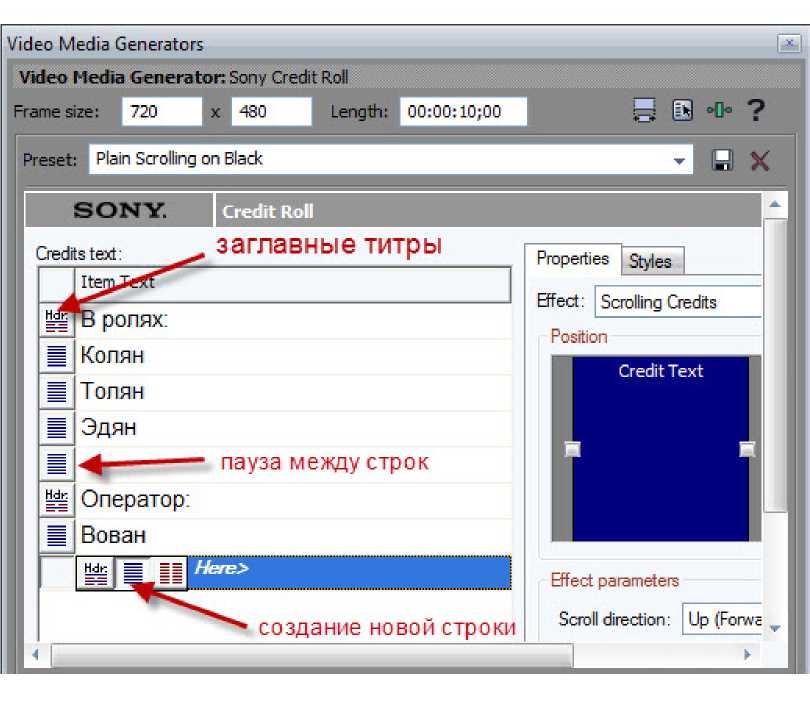This screenshot has height=701, width=810.
Task: Click the Replace Plug-In green icon
Action: coord(719,110)
